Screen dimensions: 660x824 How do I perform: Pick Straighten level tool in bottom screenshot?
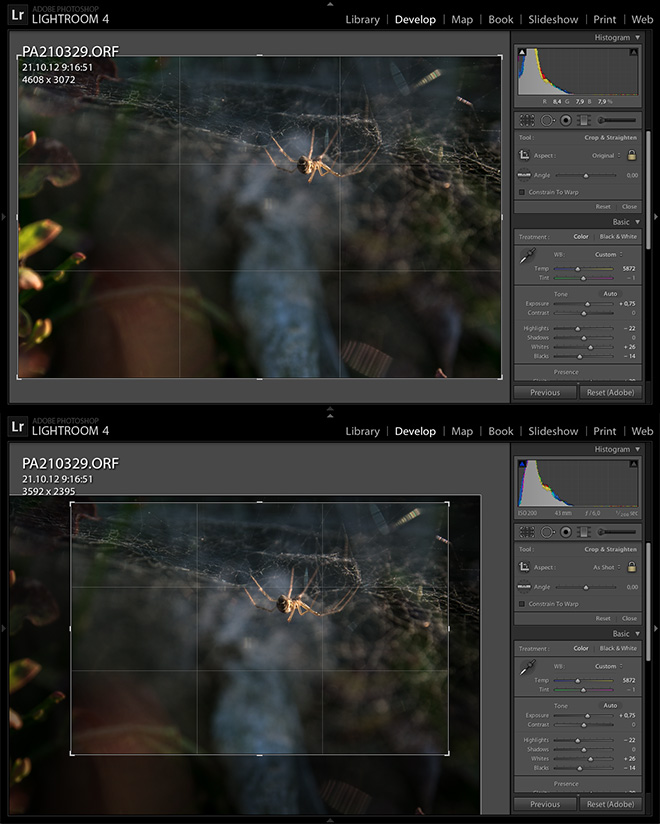(x=524, y=587)
